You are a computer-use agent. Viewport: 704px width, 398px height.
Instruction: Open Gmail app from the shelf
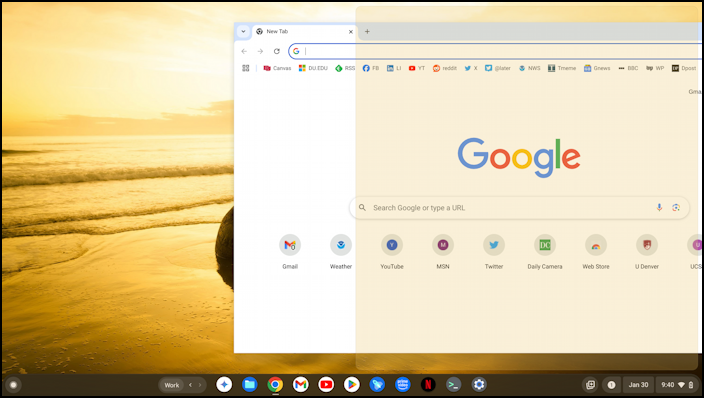point(300,385)
